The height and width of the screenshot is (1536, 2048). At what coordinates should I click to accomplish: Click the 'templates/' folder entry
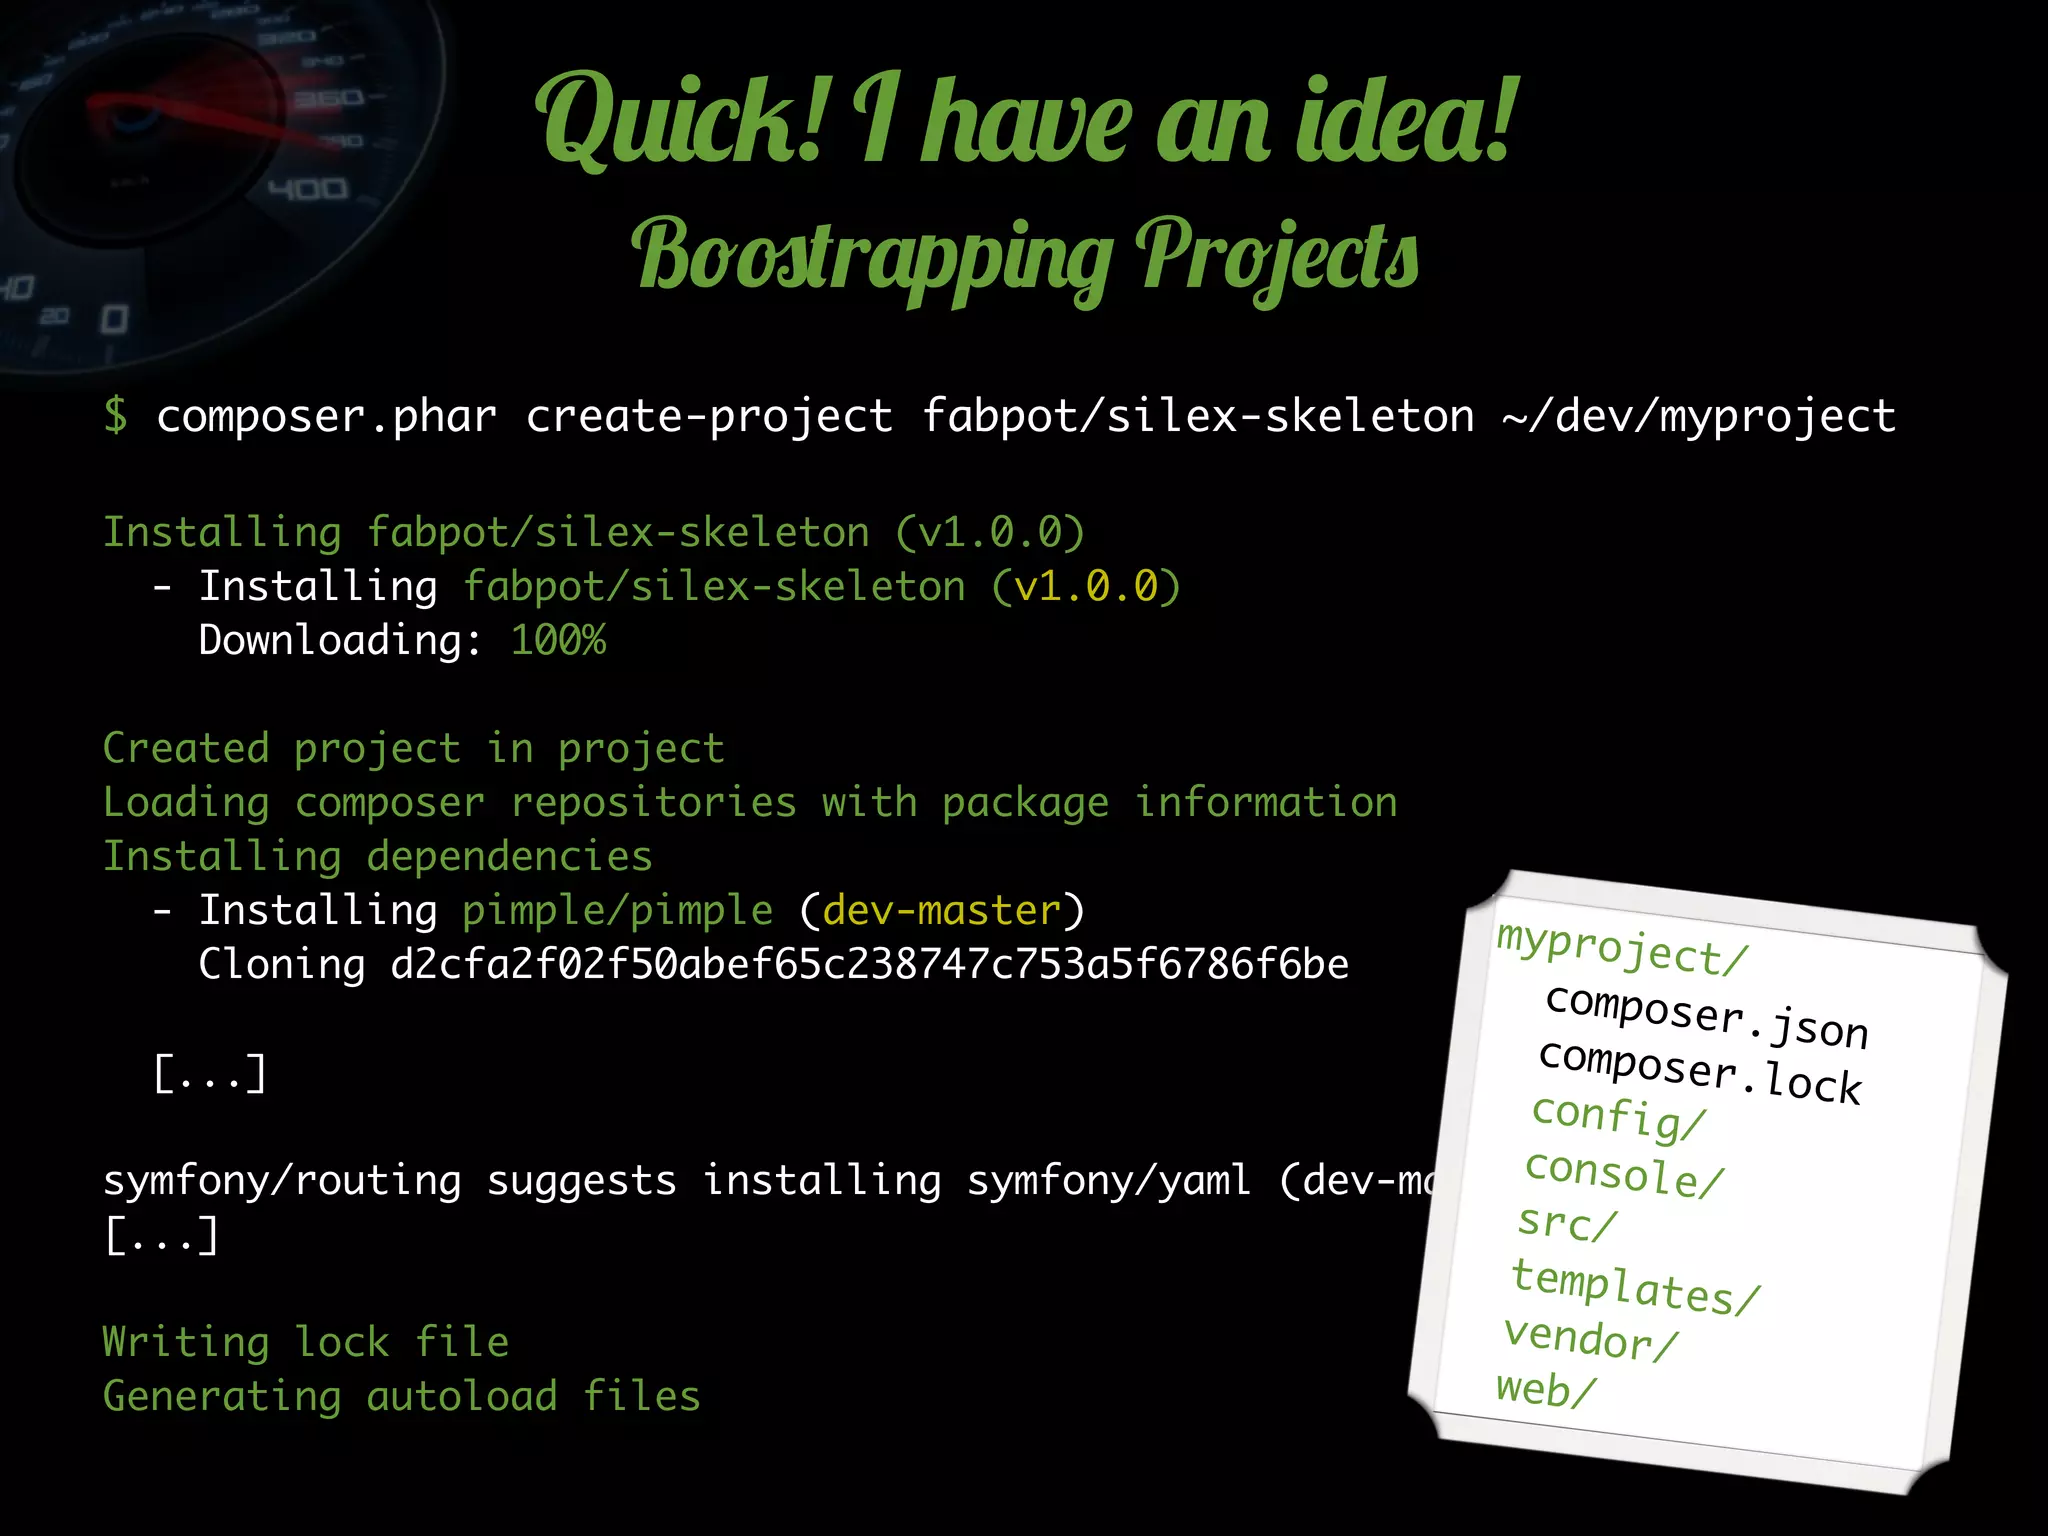coord(1635,1287)
